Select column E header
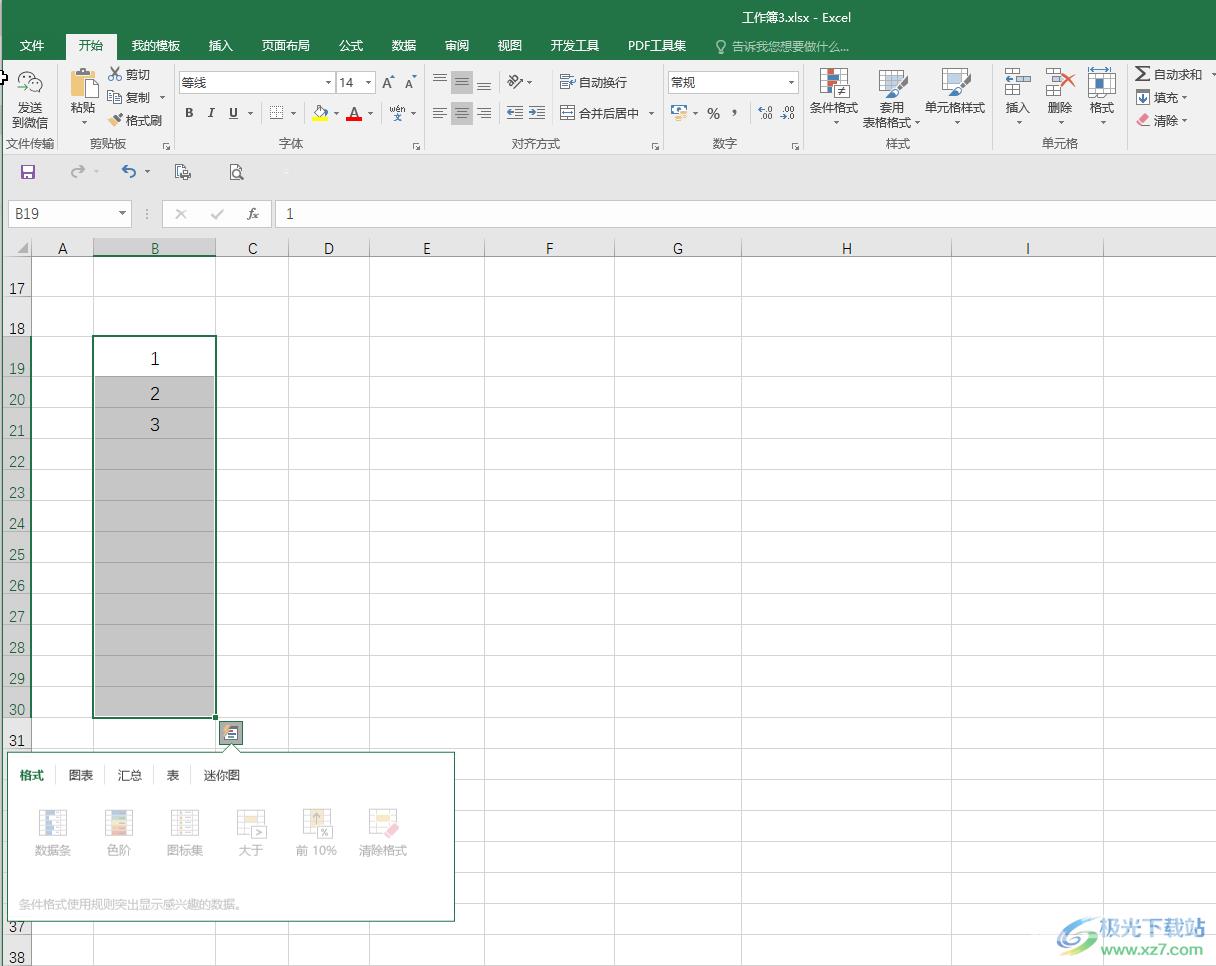 click(x=427, y=248)
